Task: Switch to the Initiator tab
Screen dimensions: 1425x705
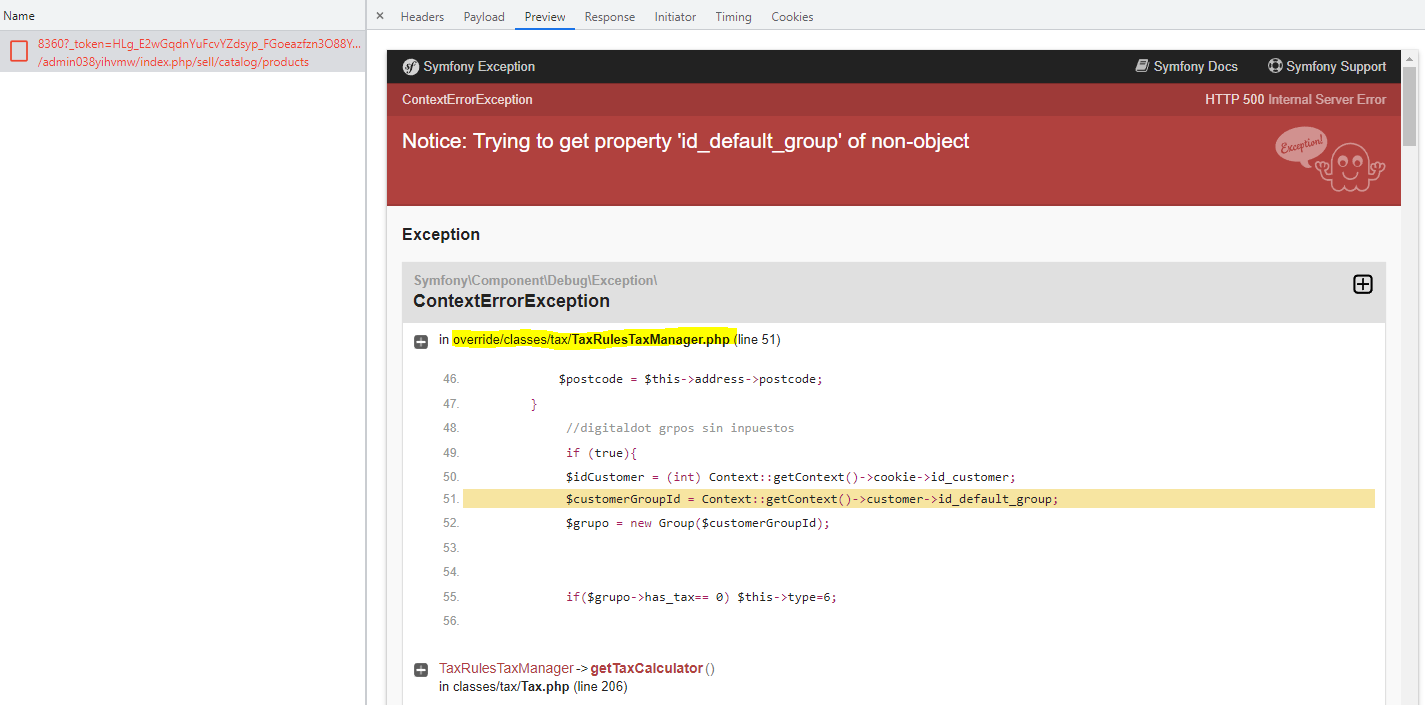Action: point(675,17)
